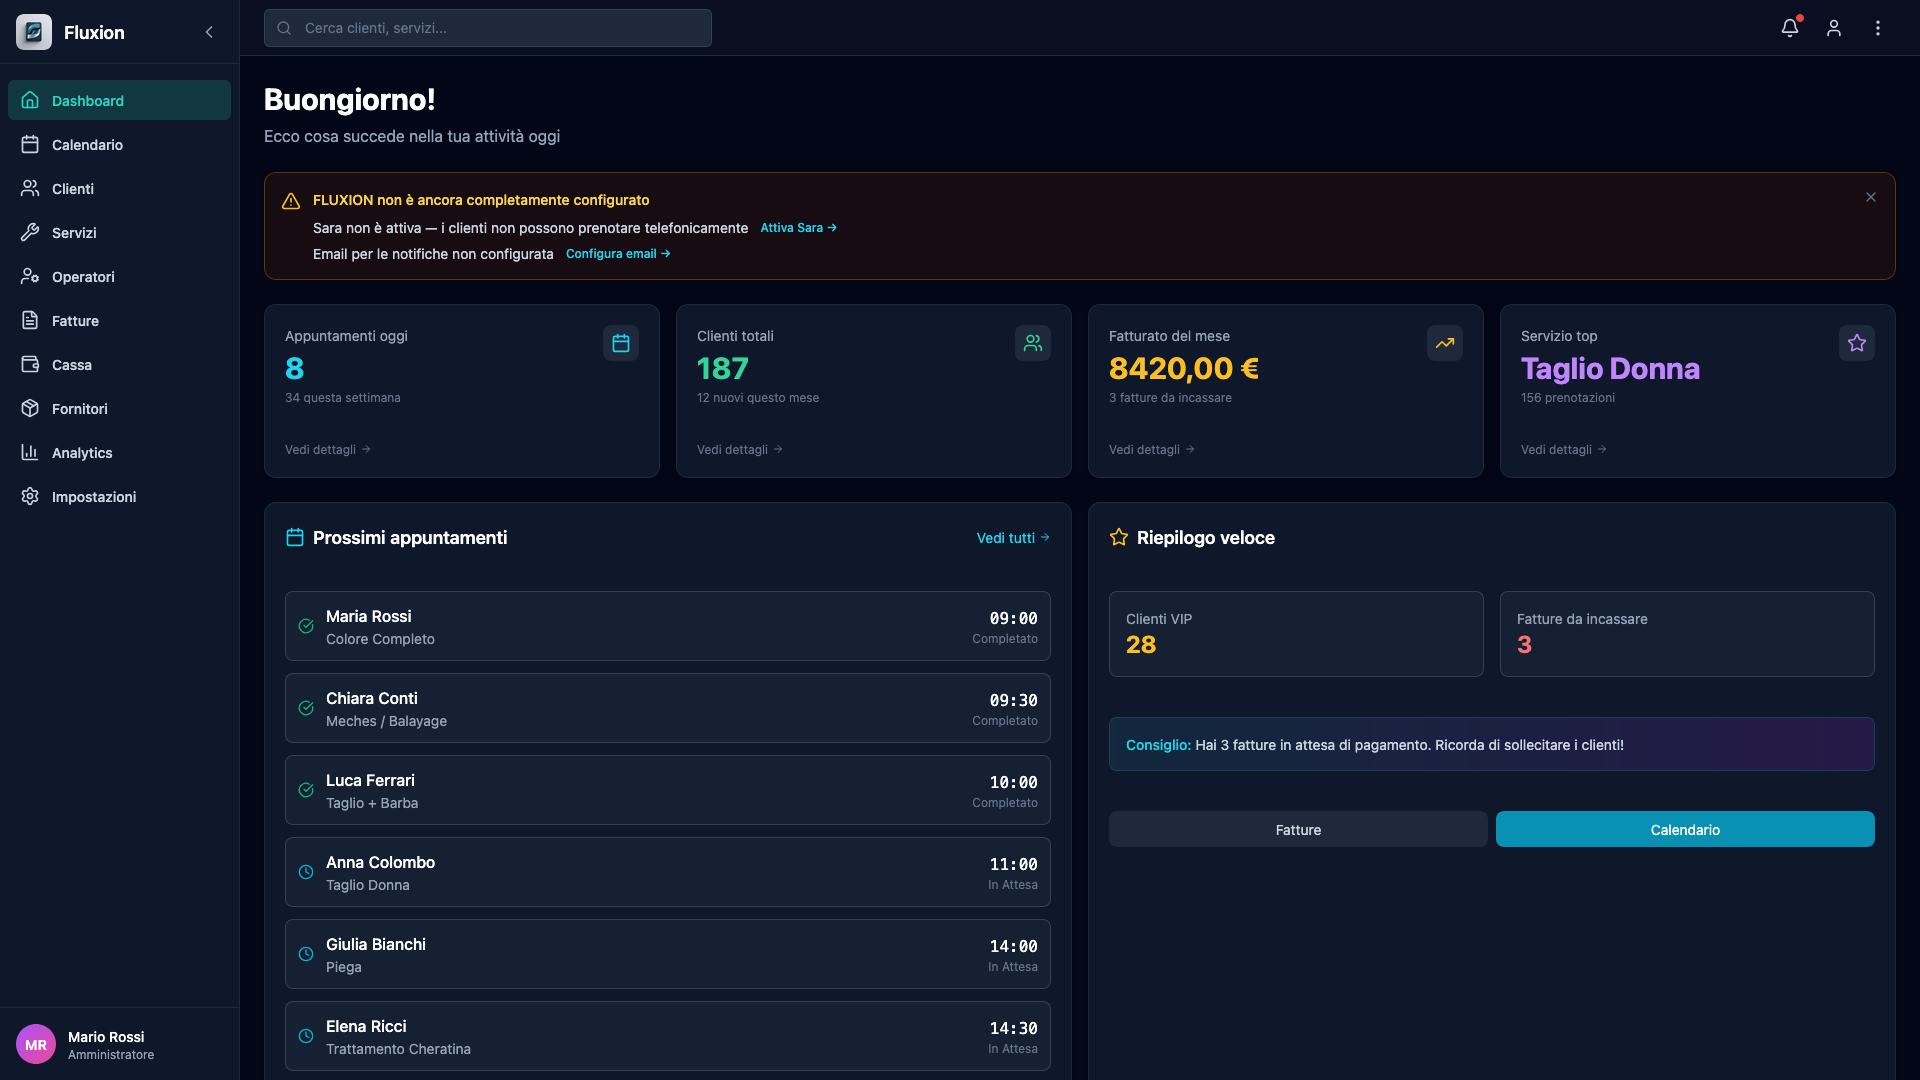Click the search field Cerca clienti, servizi
Image resolution: width=1920 pixels, height=1080 pixels.
(x=487, y=28)
